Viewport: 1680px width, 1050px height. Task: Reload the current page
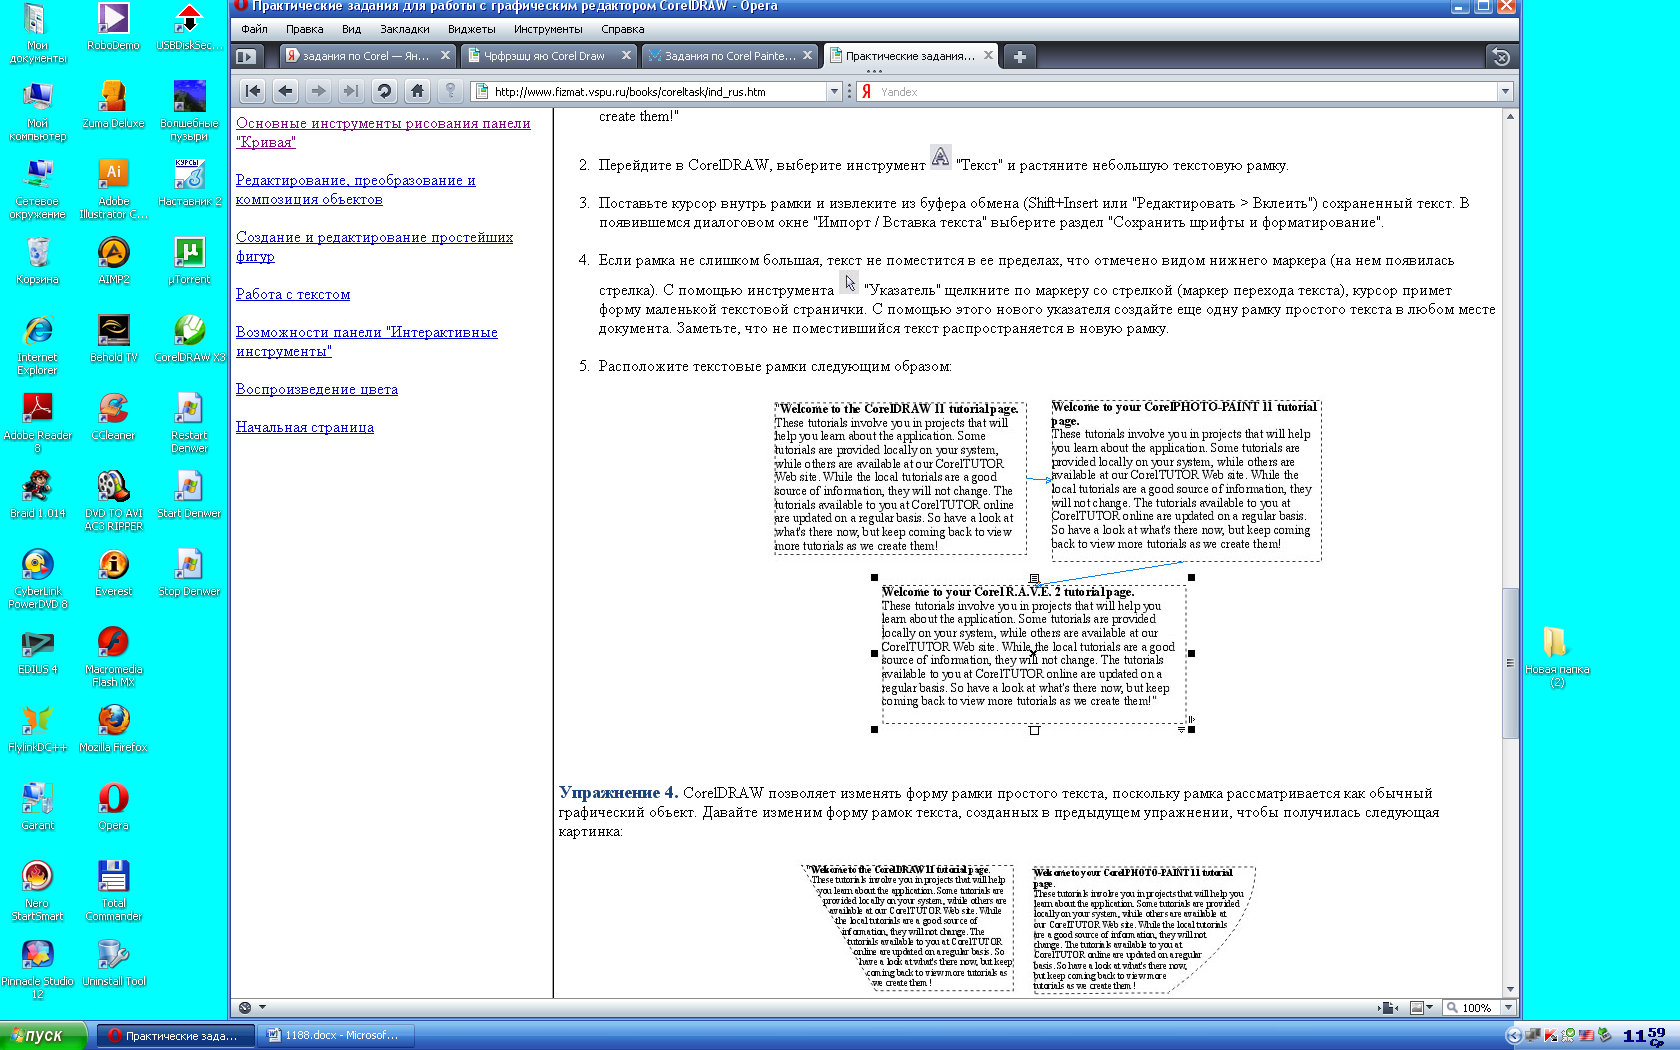(384, 91)
